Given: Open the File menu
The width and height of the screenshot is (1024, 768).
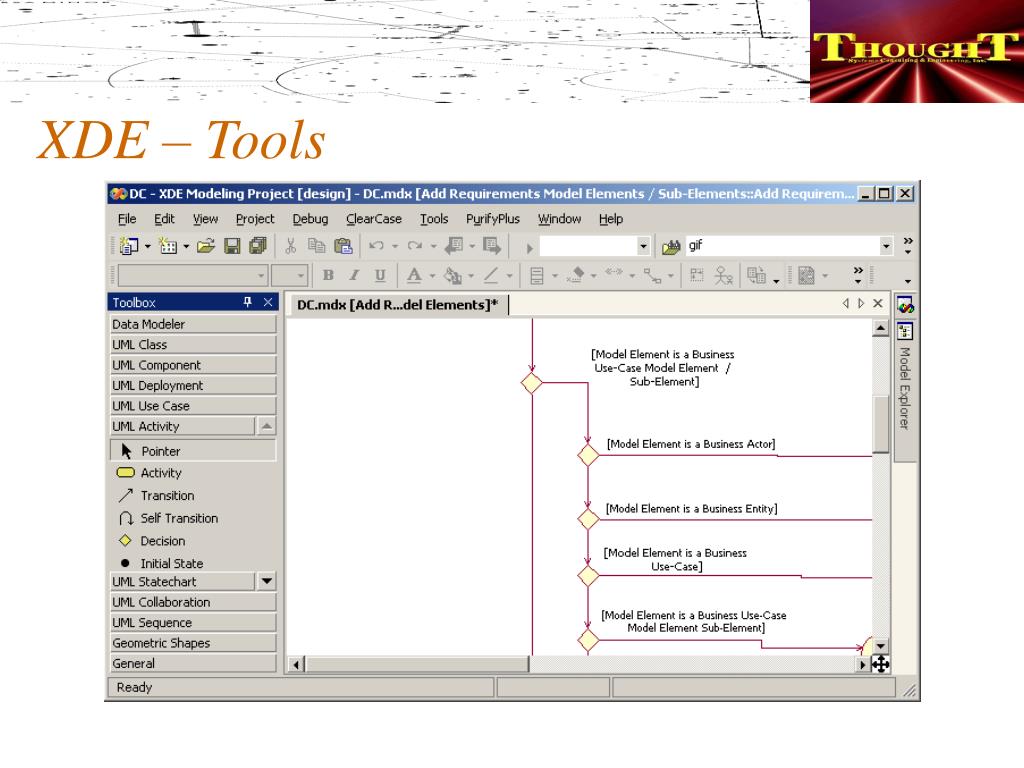Looking at the screenshot, I should [x=127, y=219].
